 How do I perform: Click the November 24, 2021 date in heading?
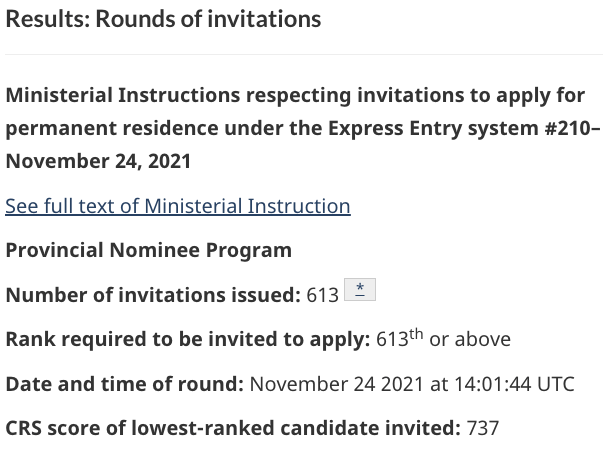(98, 161)
